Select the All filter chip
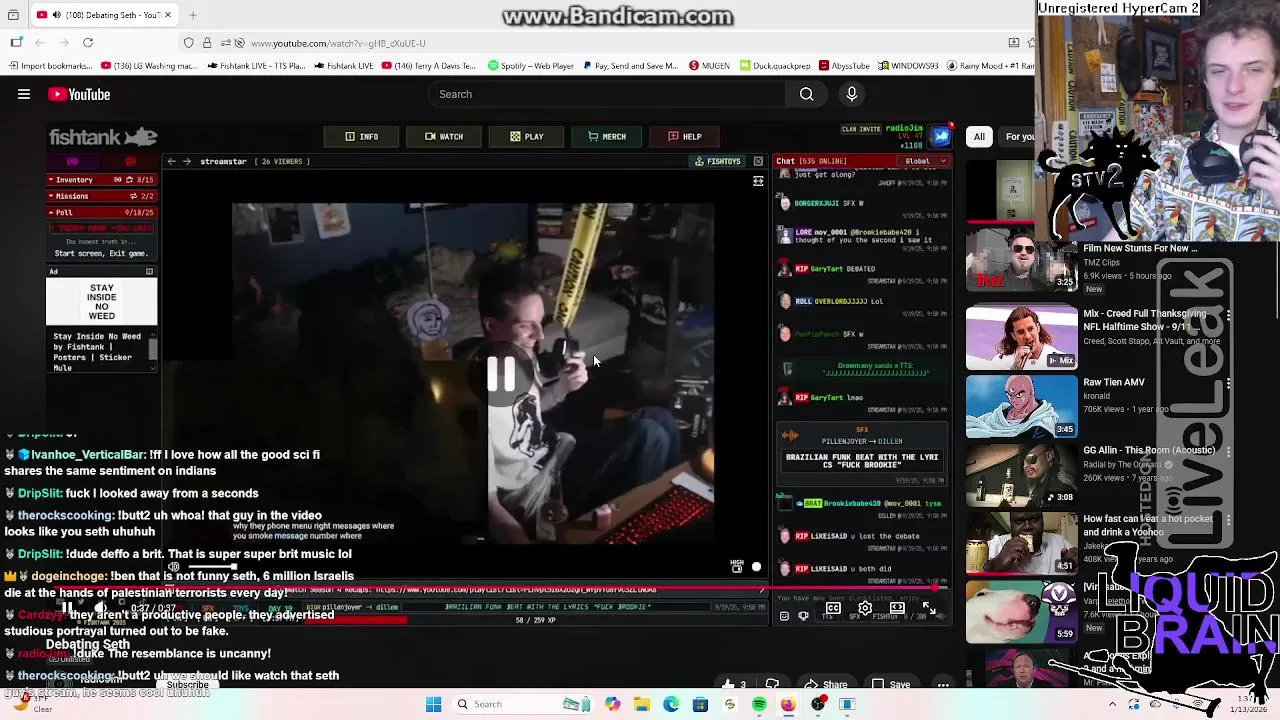This screenshot has height=720, width=1280. (979, 137)
